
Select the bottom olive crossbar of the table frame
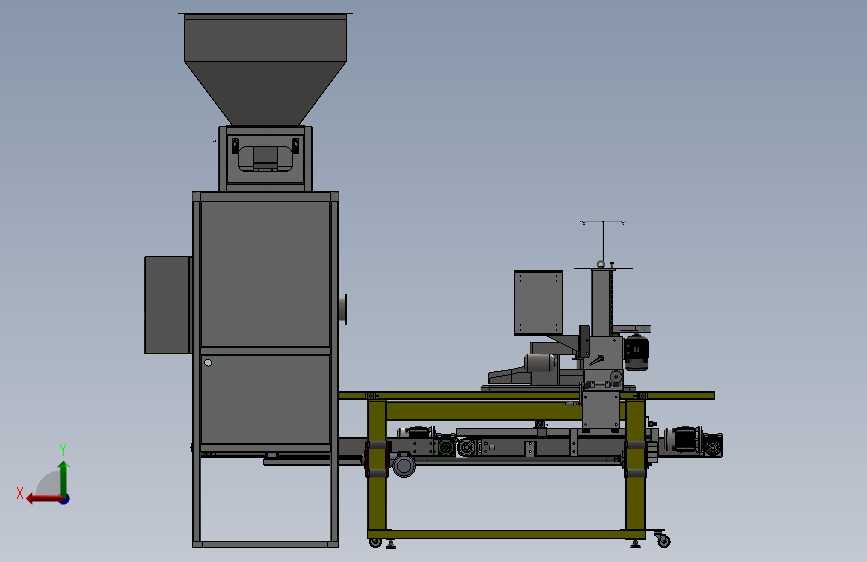pyautogui.click(x=506, y=534)
